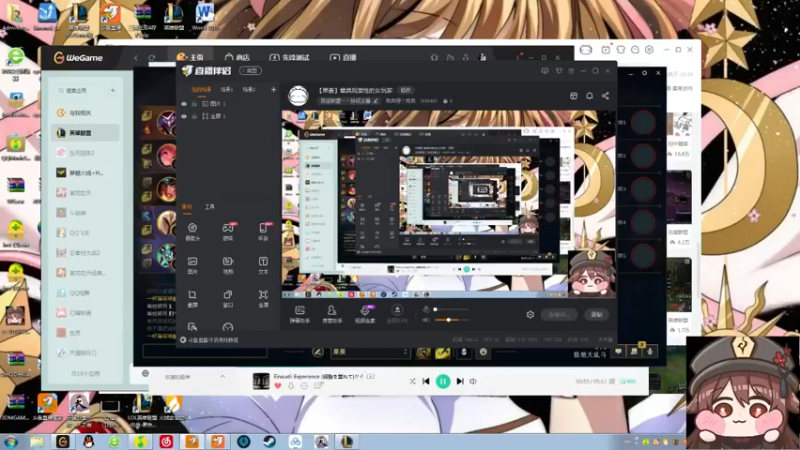Open the WeGame icon in the Windows taskbar

click(63, 441)
